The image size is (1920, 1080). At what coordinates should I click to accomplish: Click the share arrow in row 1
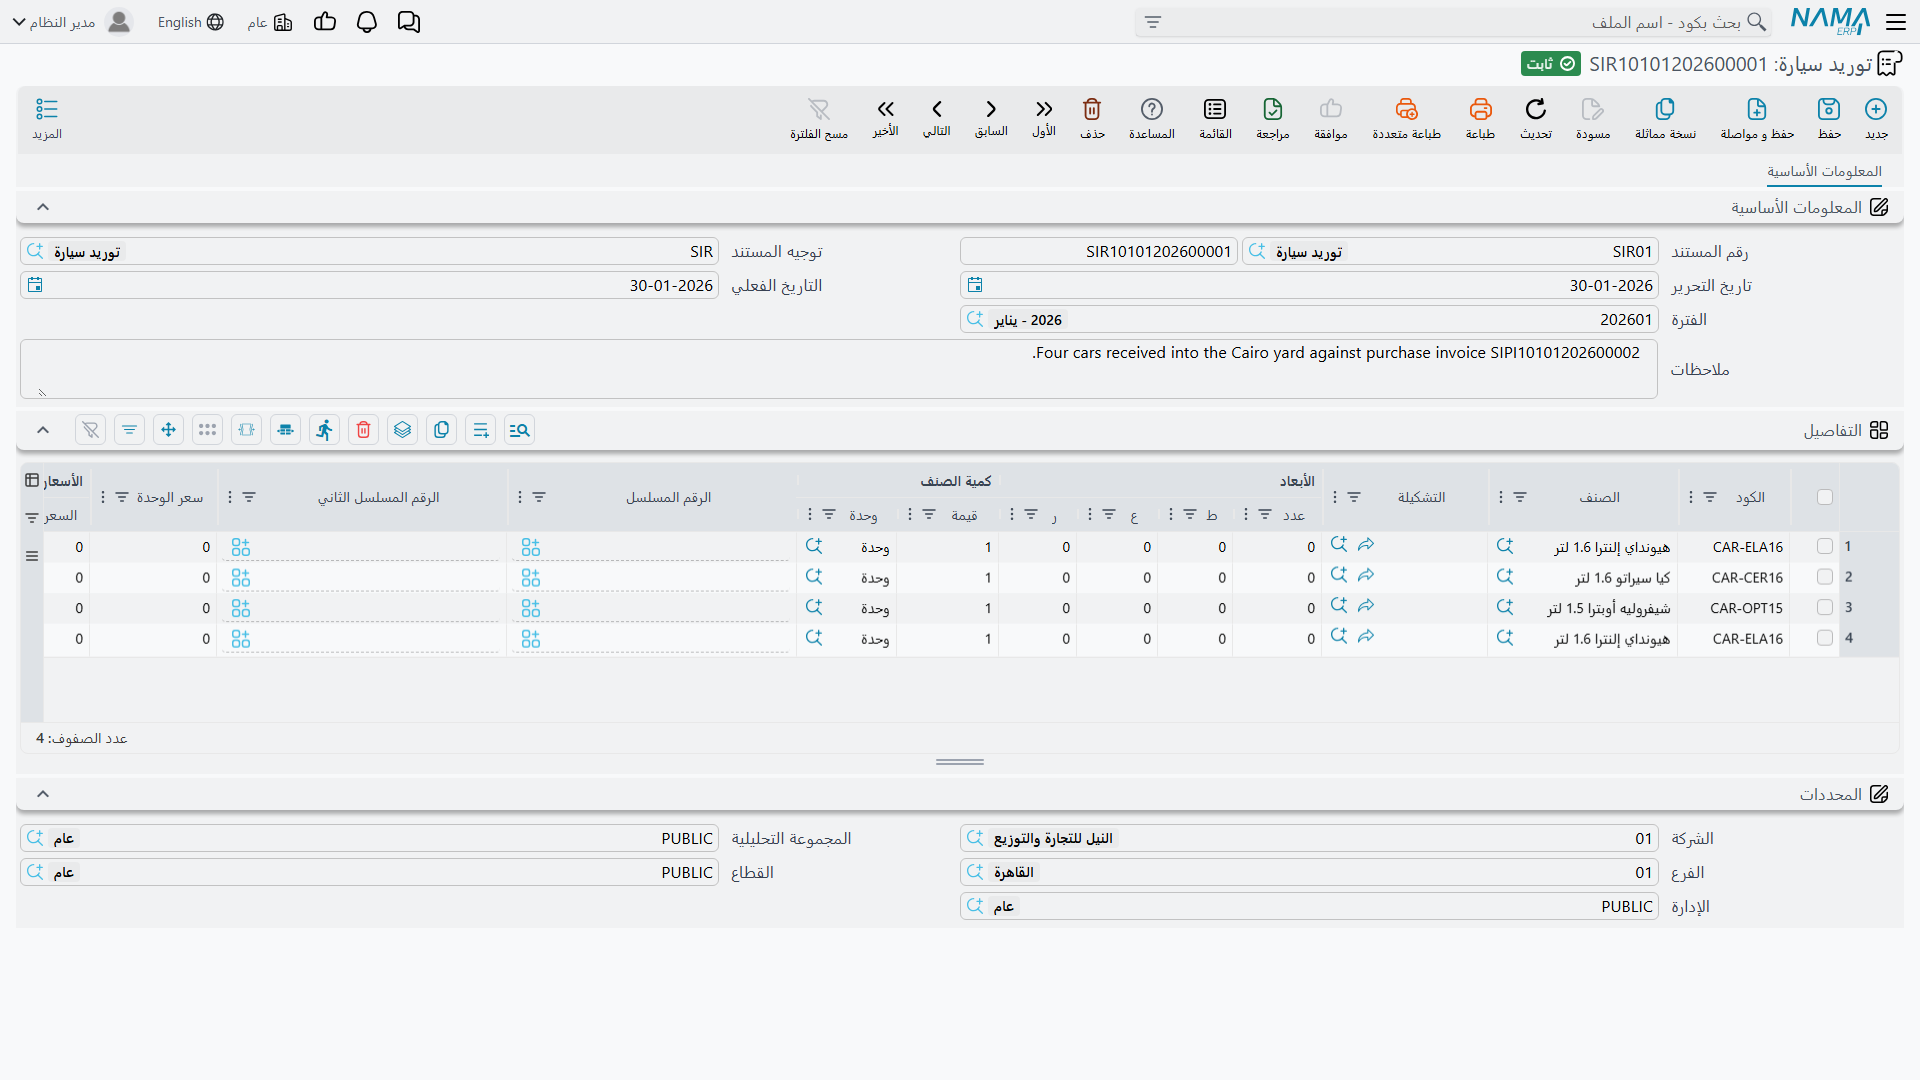click(1366, 545)
